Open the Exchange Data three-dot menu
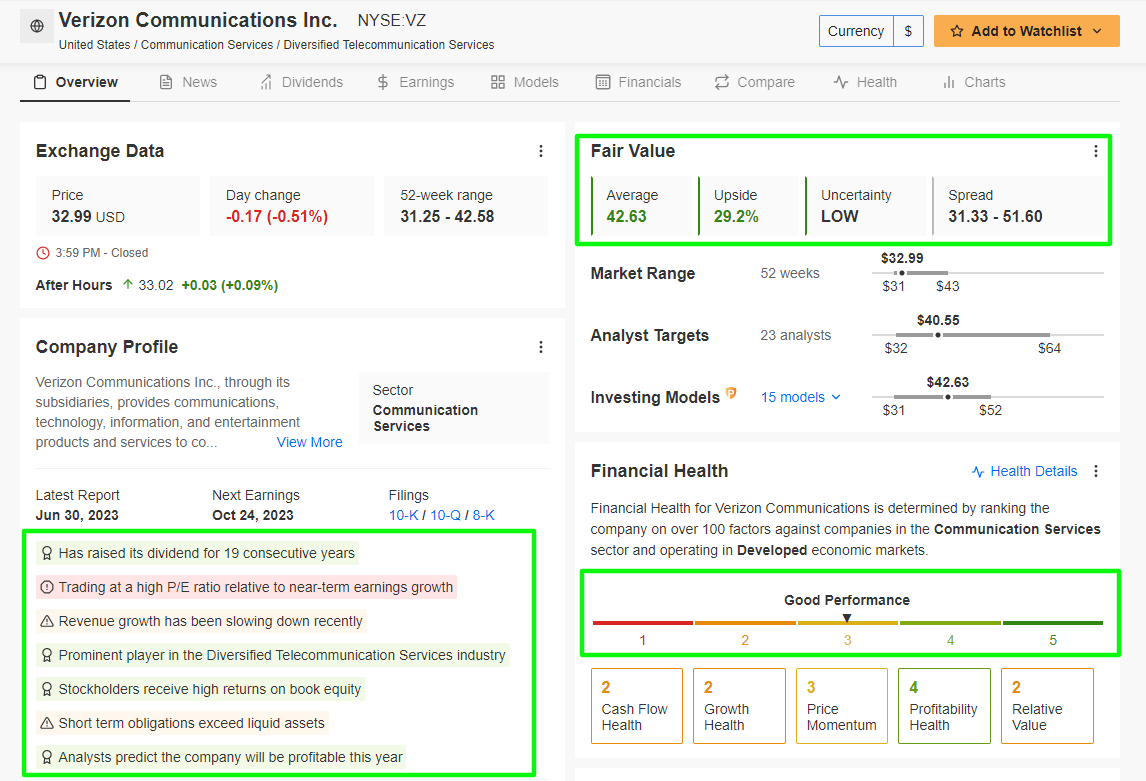This screenshot has width=1146, height=781. [541, 151]
